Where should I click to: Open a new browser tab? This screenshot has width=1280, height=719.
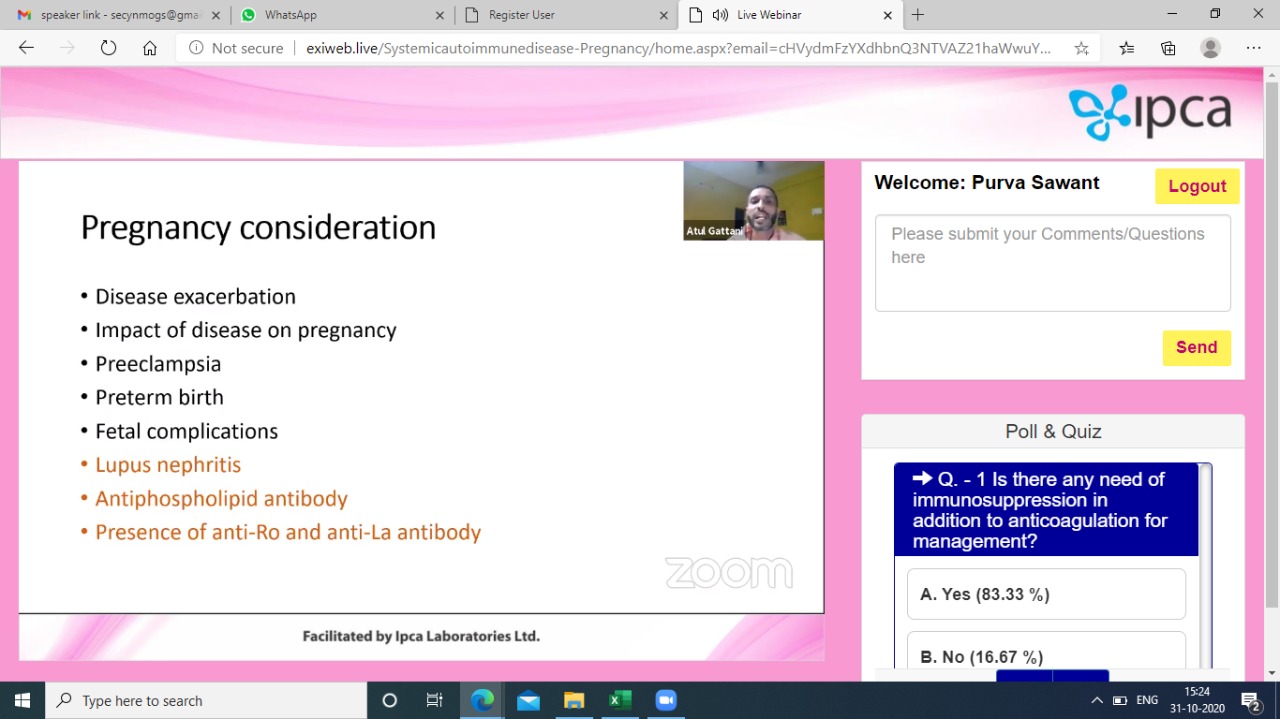pyautogui.click(x=918, y=15)
